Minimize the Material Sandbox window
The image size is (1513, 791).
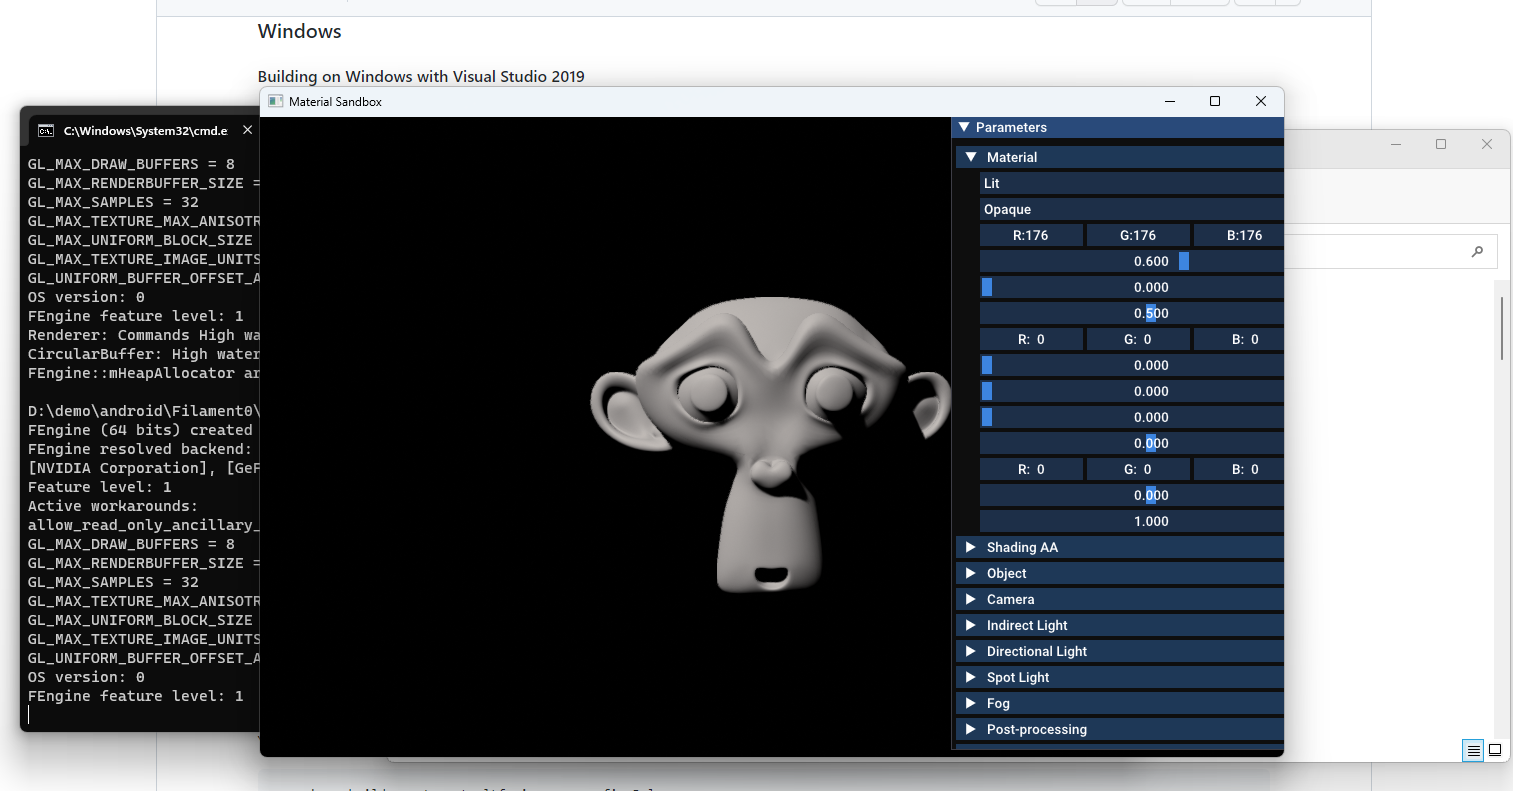click(x=1170, y=101)
